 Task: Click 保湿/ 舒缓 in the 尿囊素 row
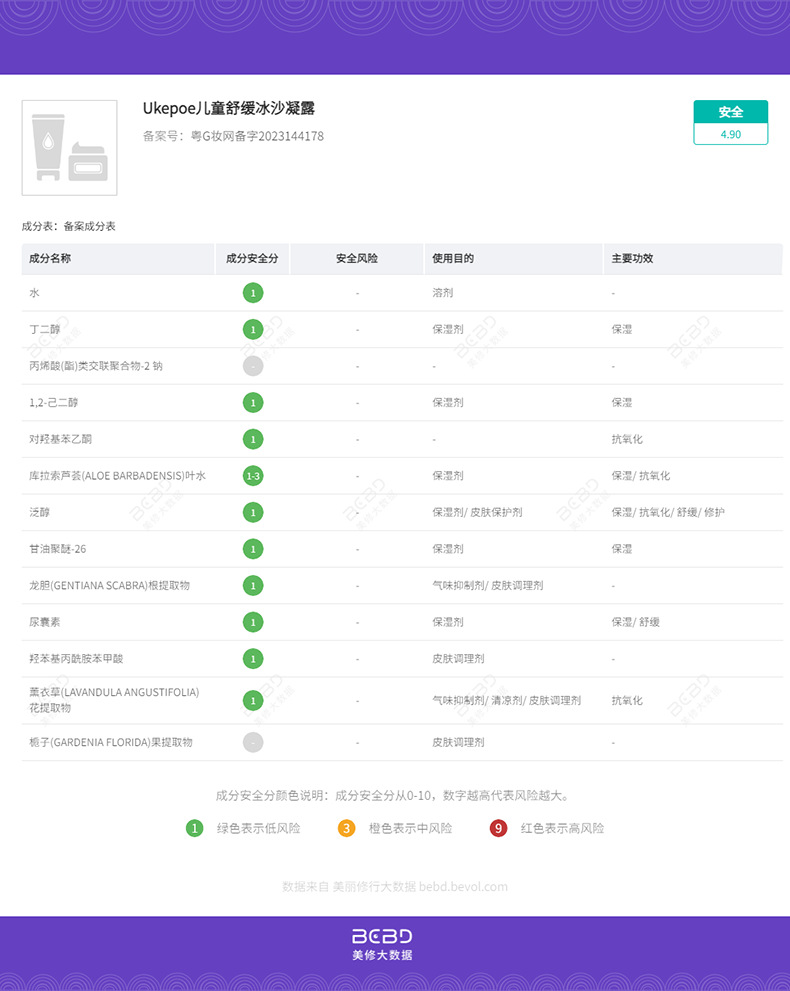636,623
